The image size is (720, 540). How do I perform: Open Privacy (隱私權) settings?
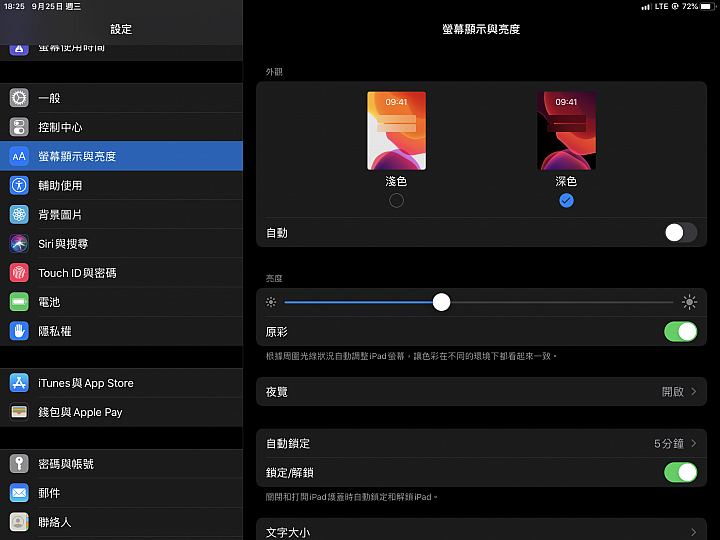tap(121, 331)
